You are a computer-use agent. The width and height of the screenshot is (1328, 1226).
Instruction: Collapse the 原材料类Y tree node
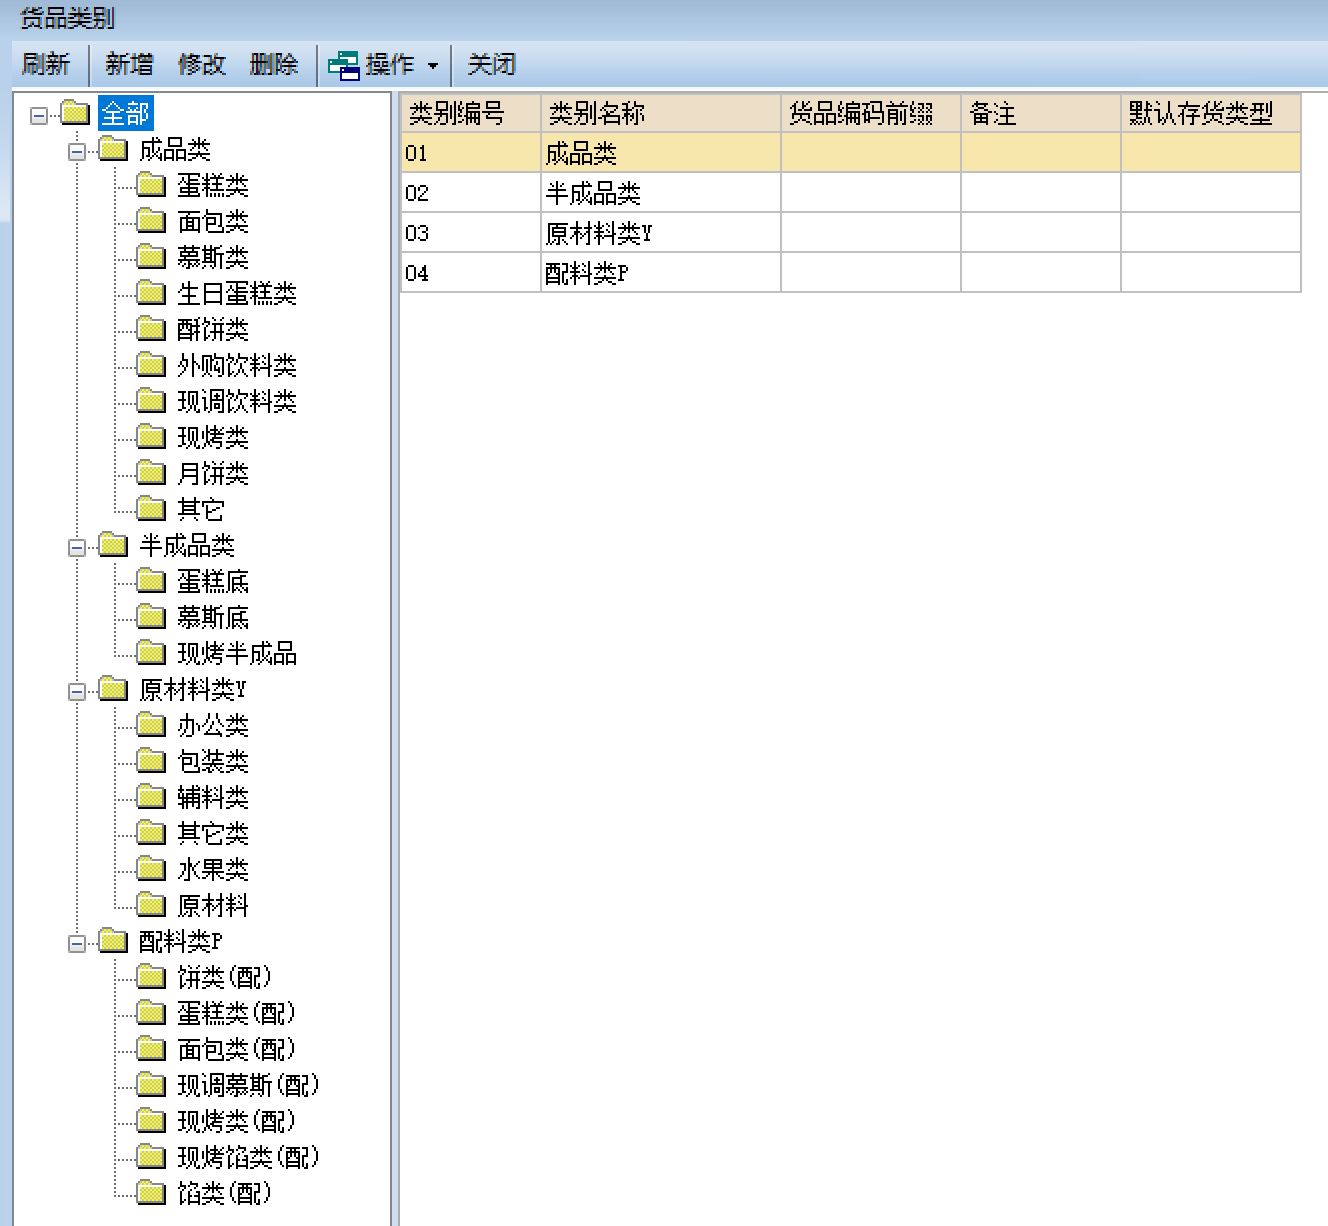pyautogui.click(x=77, y=691)
